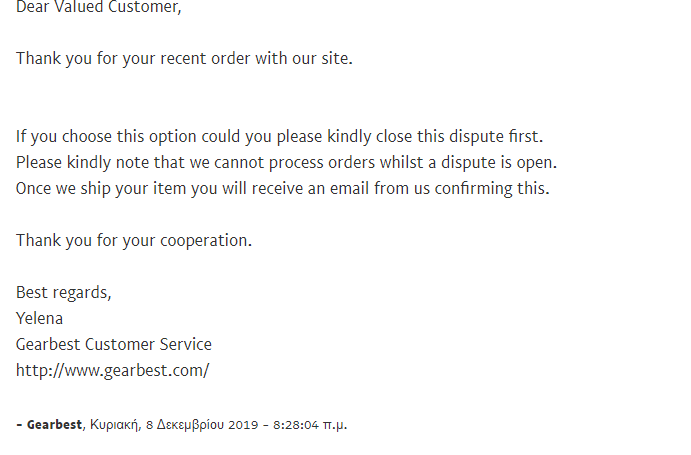The width and height of the screenshot is (691, 455).
Task: Click the 'Thank you for your recent order' sentence
Action: pyautogui.click(x=184, y=59)
